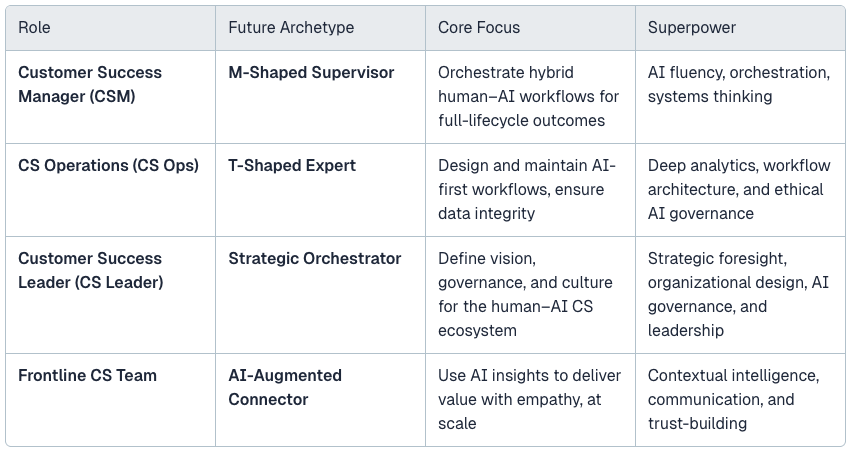Screen dimensions: 857x455
Task: Click the Contextual intelligence, communication cell
Action: [x=740, y=400]
